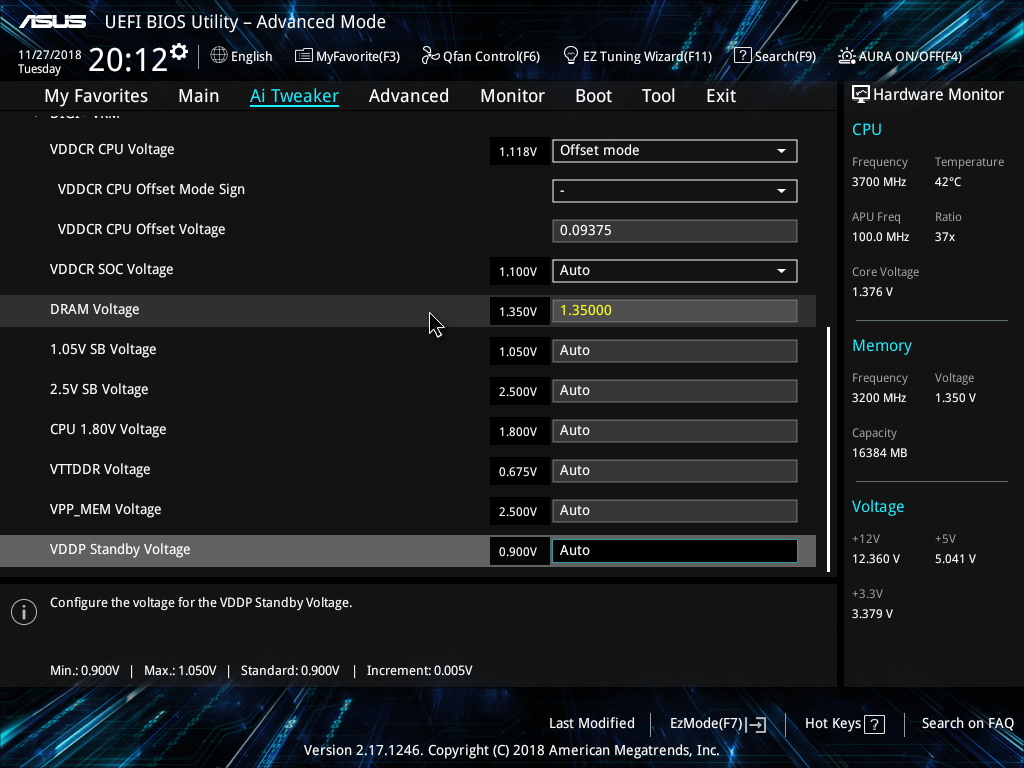Click Memory Capacity 16384 MB value
The image size is (1024, 768).
pyautogui.click(x=880, y=453)
